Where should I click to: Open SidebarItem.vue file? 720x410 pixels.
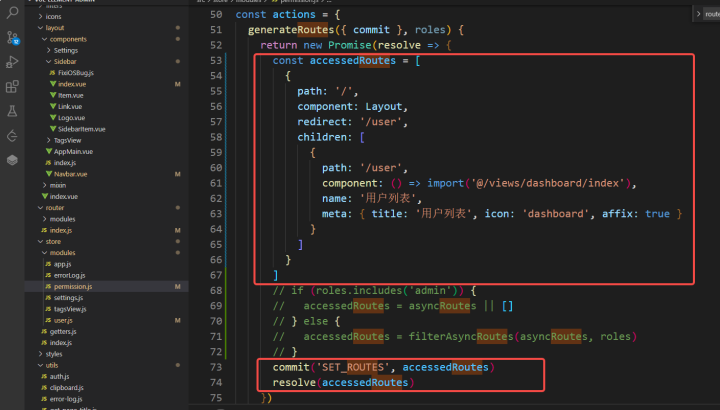pos(81,129)
